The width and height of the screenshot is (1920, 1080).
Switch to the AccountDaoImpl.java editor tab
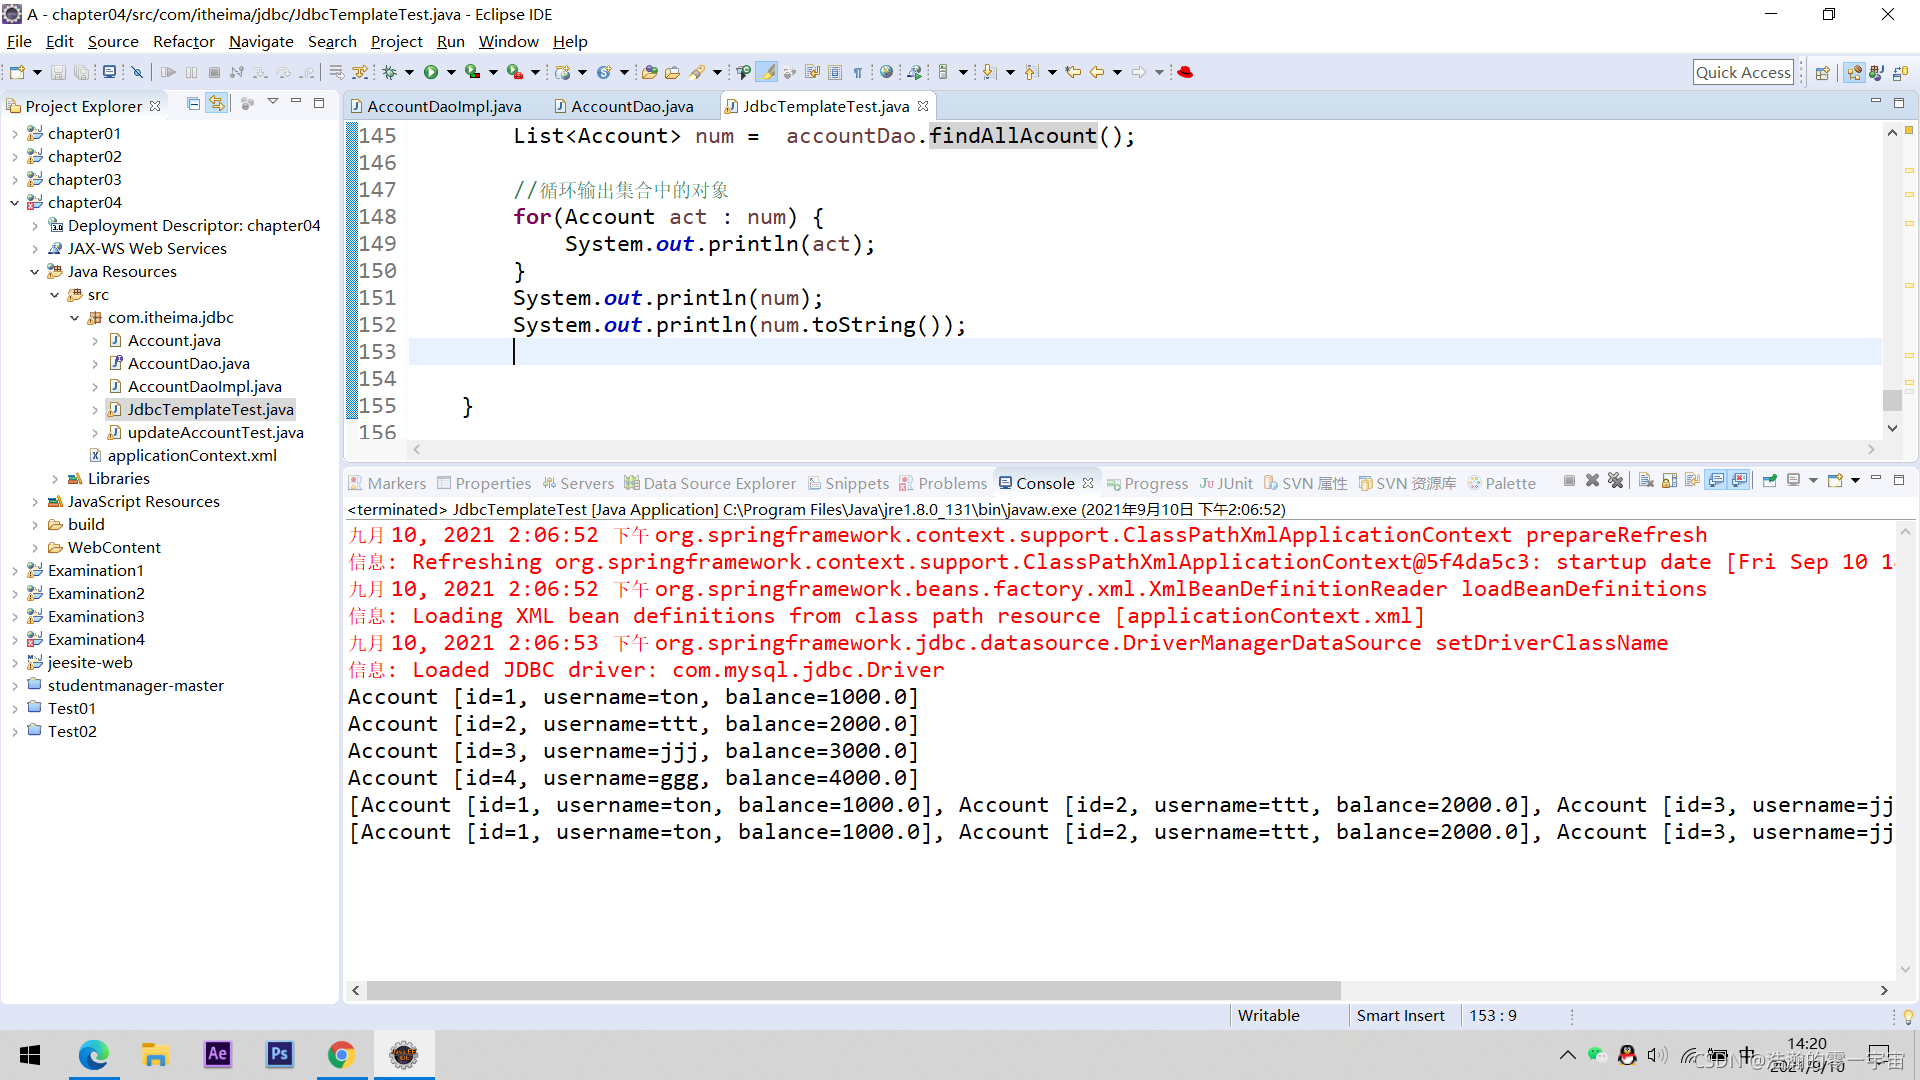[x=443, y=106]
